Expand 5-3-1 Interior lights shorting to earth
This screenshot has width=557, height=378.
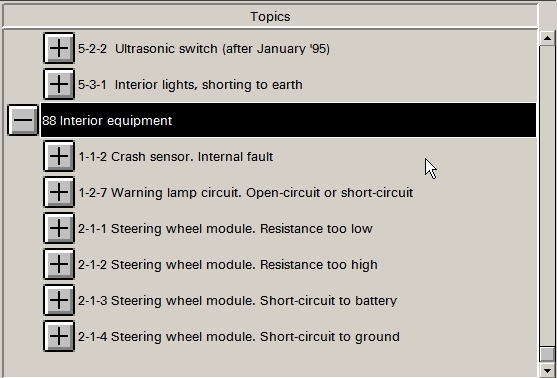59,85
